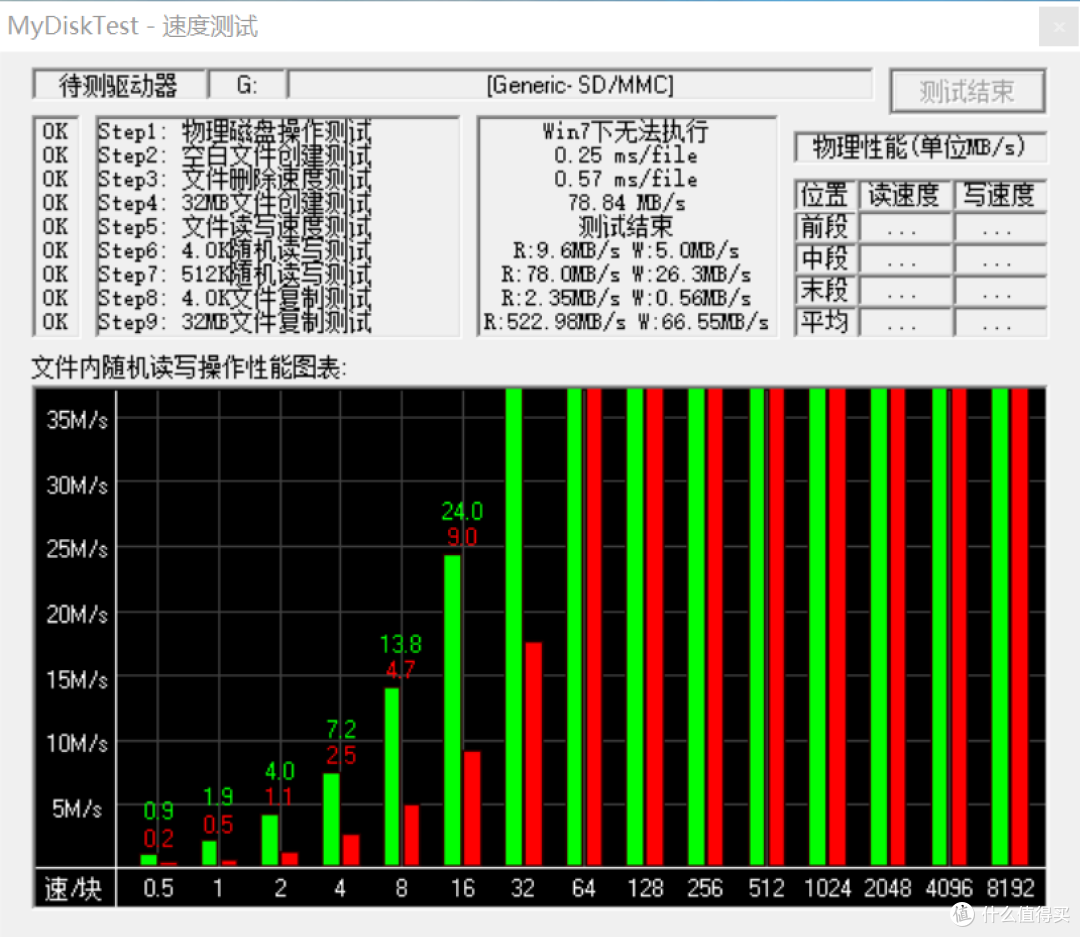Image resolution: width=1080 pixels, height=937 pixels.
Task: Click the 待测驱动器 label
Action: (x=118, y=85)
